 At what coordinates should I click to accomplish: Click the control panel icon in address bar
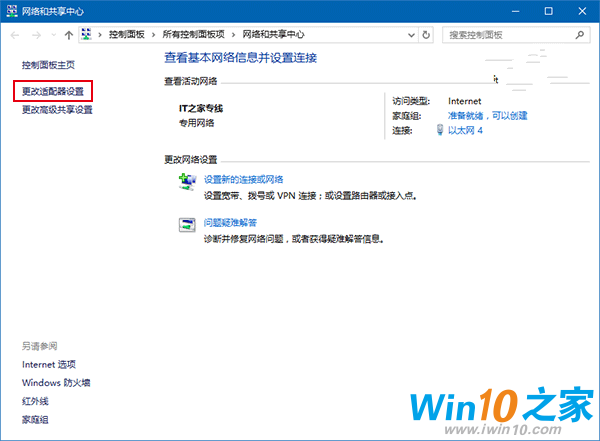86,34
